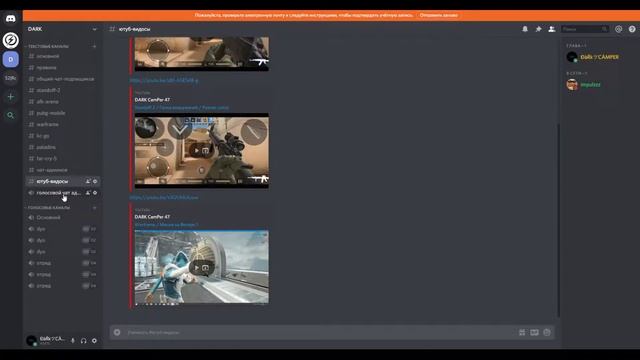Show pinned messages via the pin icon
This screenshot has width=640, height=360.
(538, 29)
